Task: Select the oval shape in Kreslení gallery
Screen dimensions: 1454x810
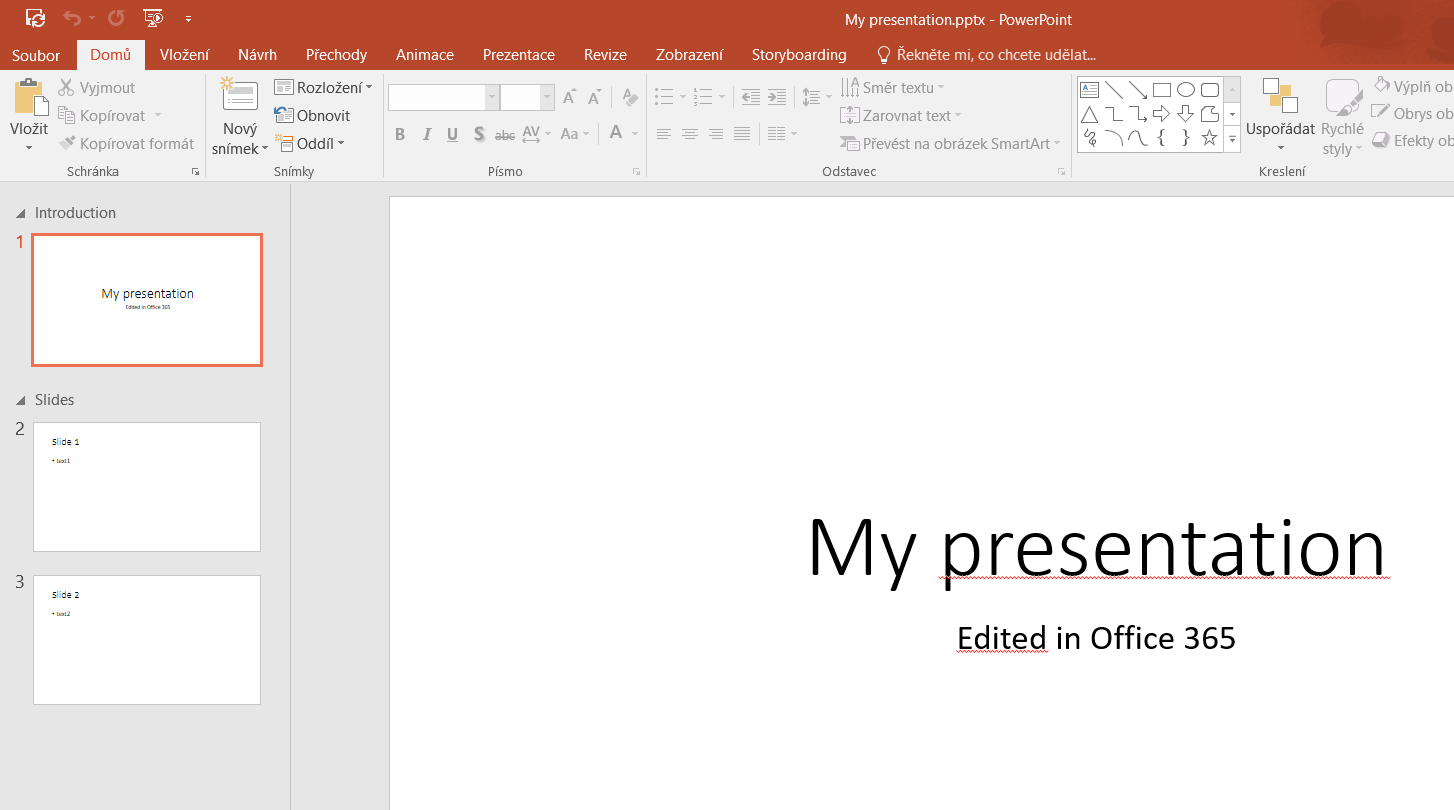Action: [1186, 89]
